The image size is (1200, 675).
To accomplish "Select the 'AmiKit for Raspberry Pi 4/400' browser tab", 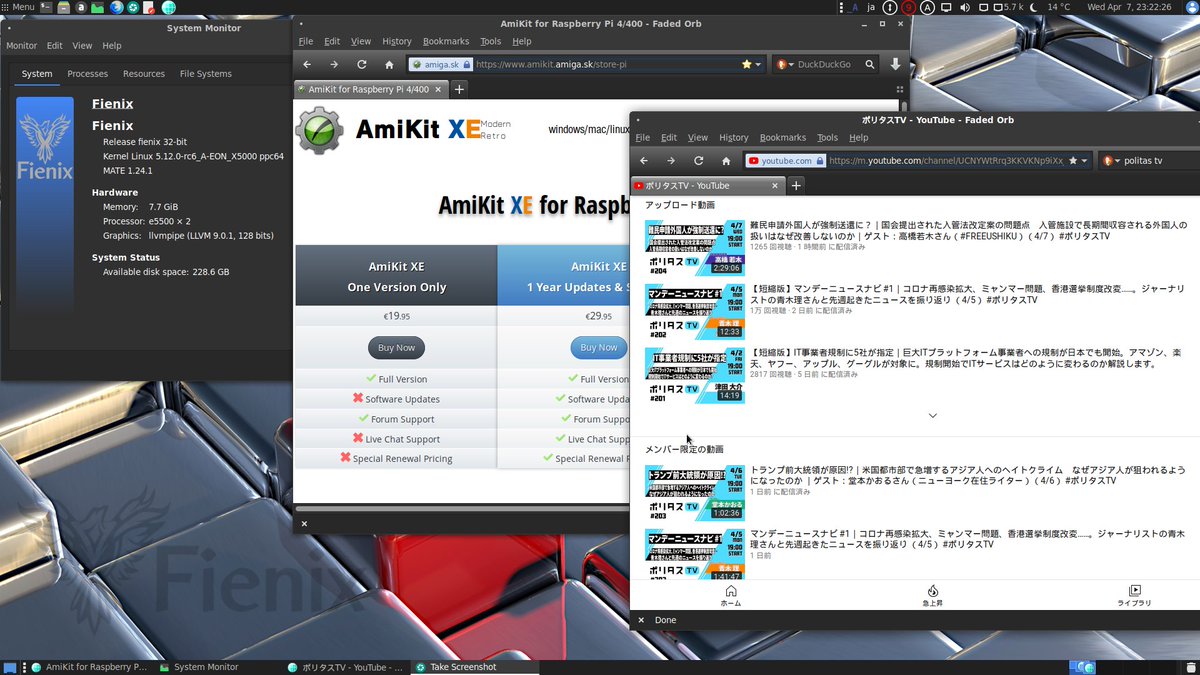I will point(370,89).
